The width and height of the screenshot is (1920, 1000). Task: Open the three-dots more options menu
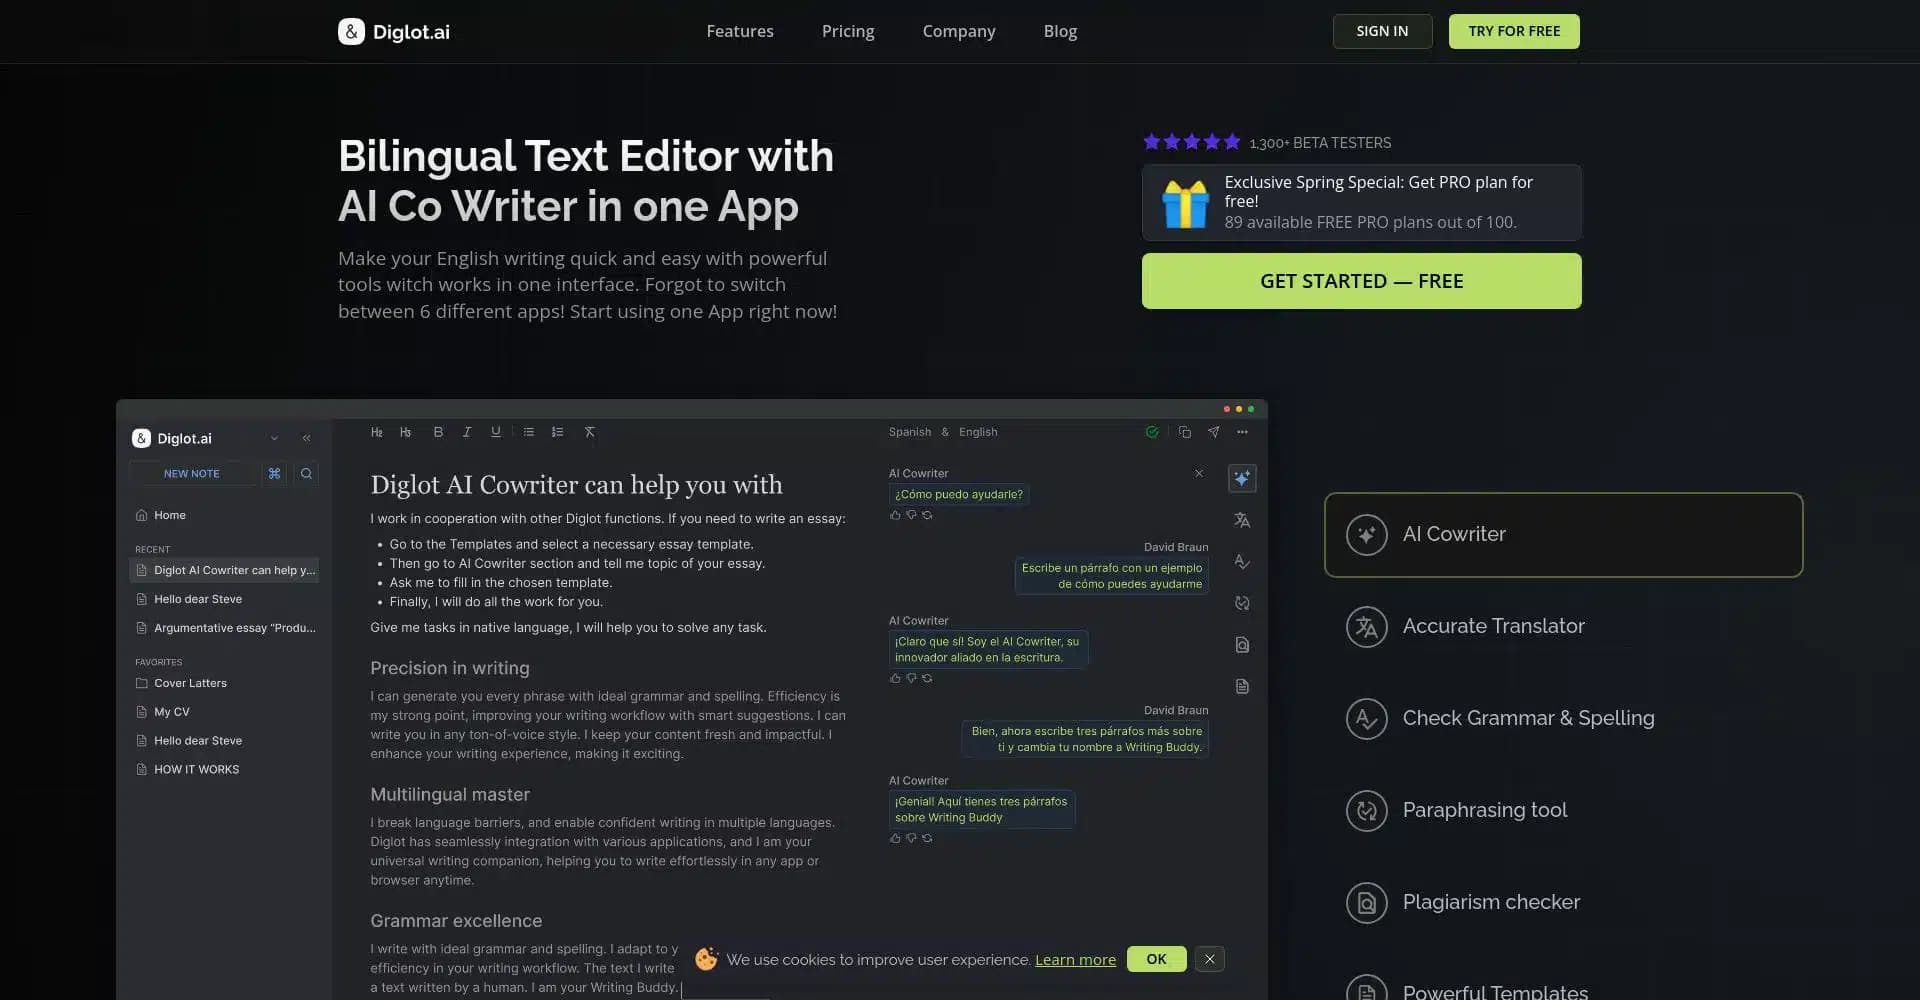click(x=1242, y=432)
